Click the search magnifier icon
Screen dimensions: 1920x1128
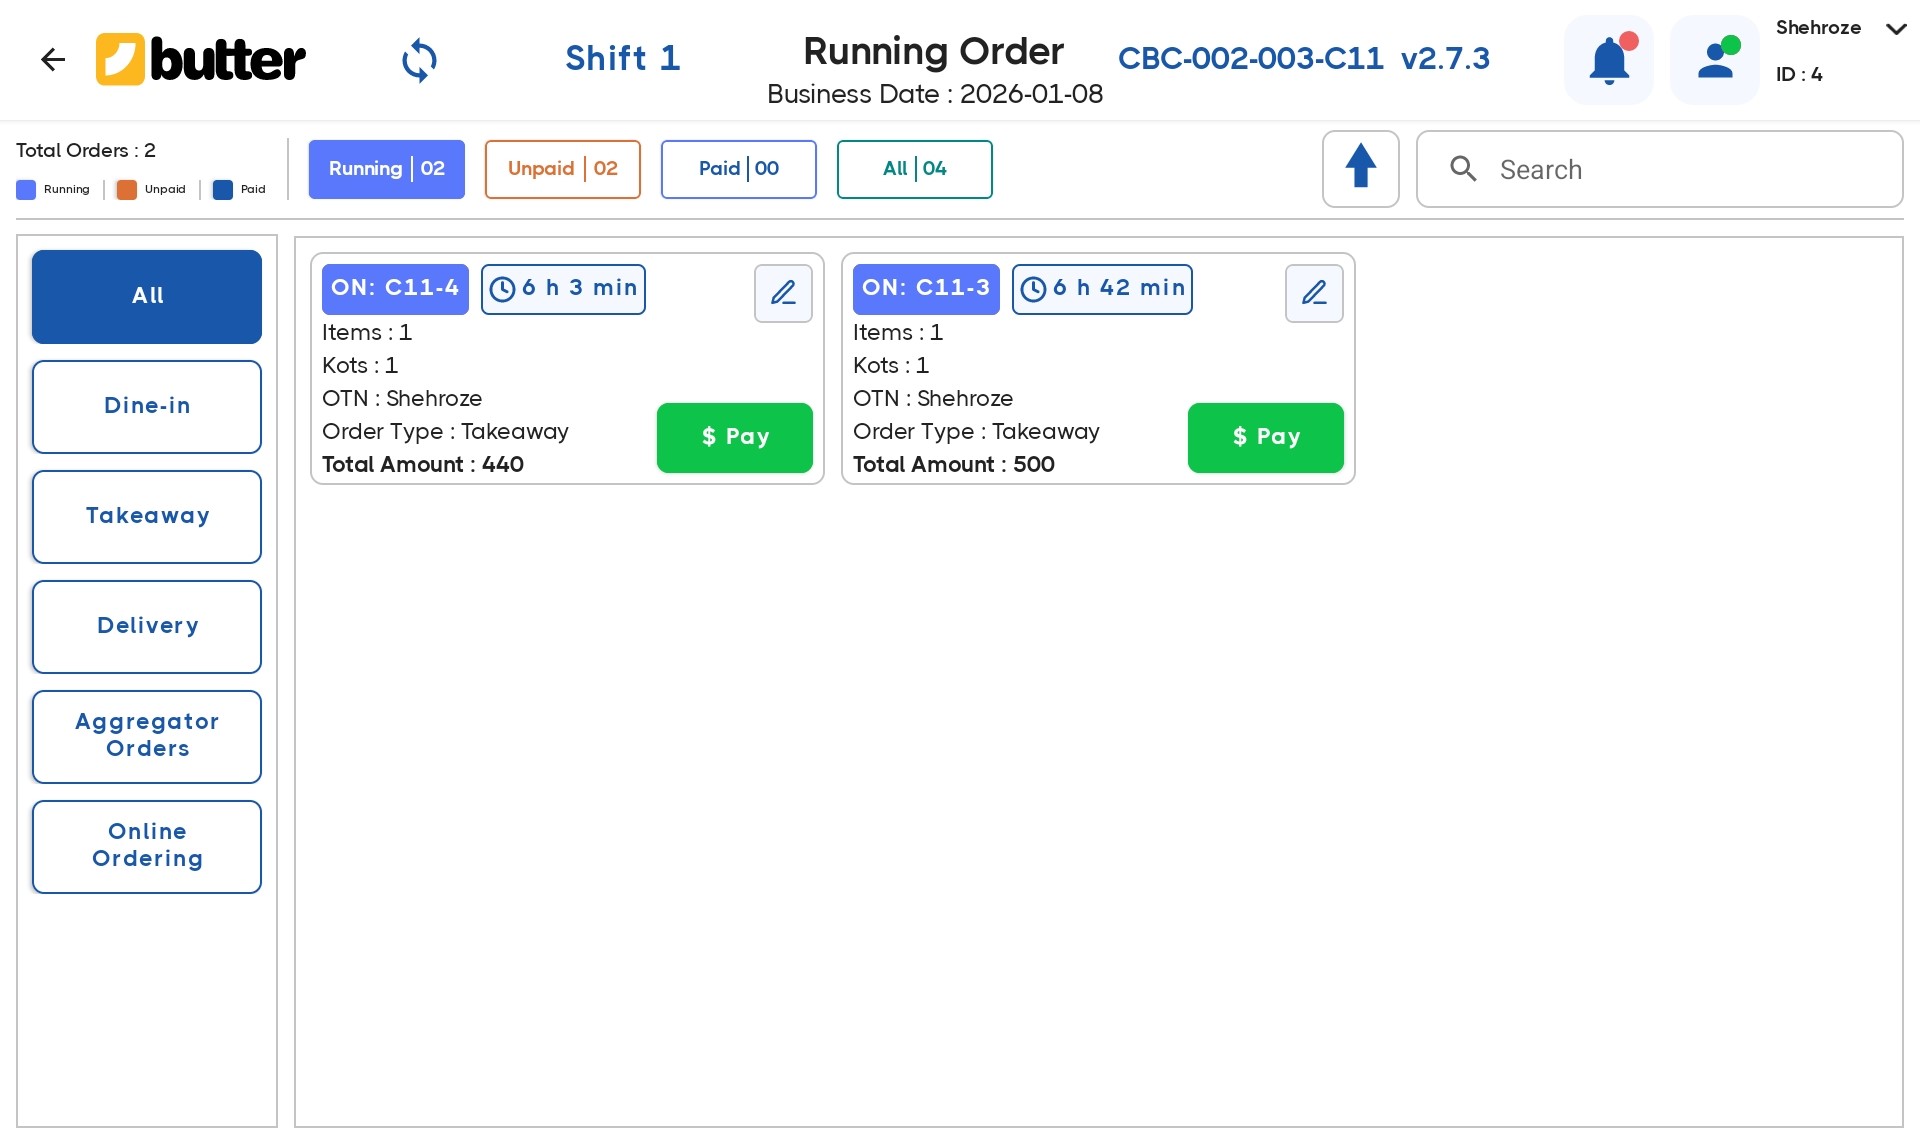1464,169
